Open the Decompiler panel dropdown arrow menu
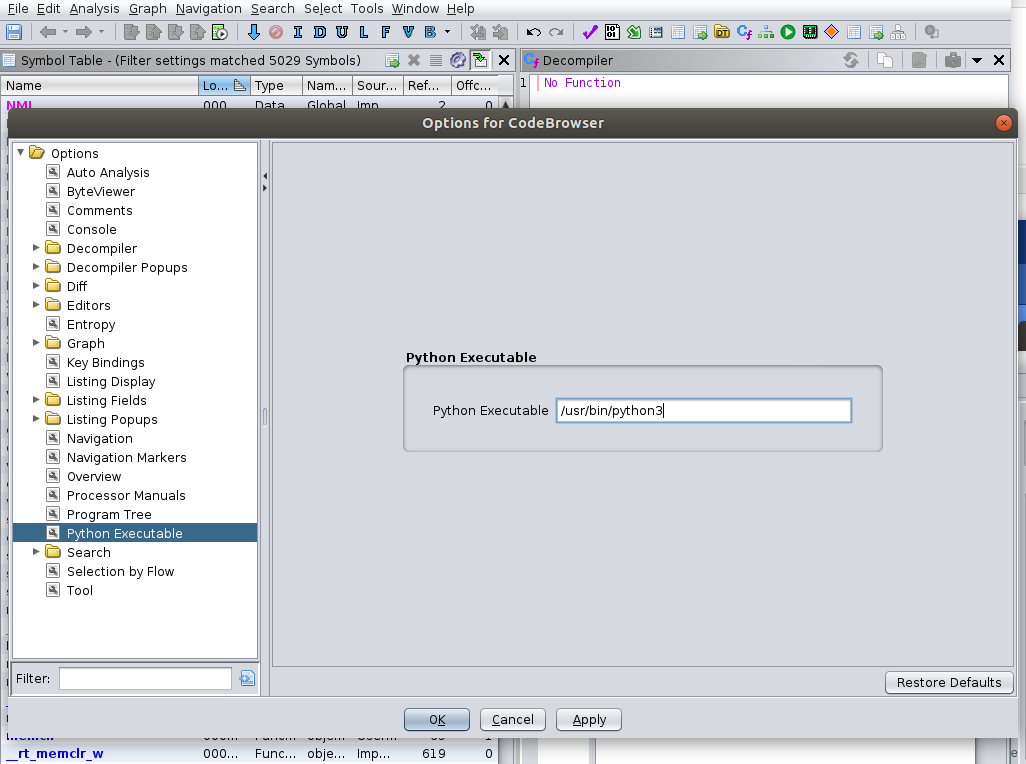Screen dimensions: 1026x764 (x=977, y=60)
